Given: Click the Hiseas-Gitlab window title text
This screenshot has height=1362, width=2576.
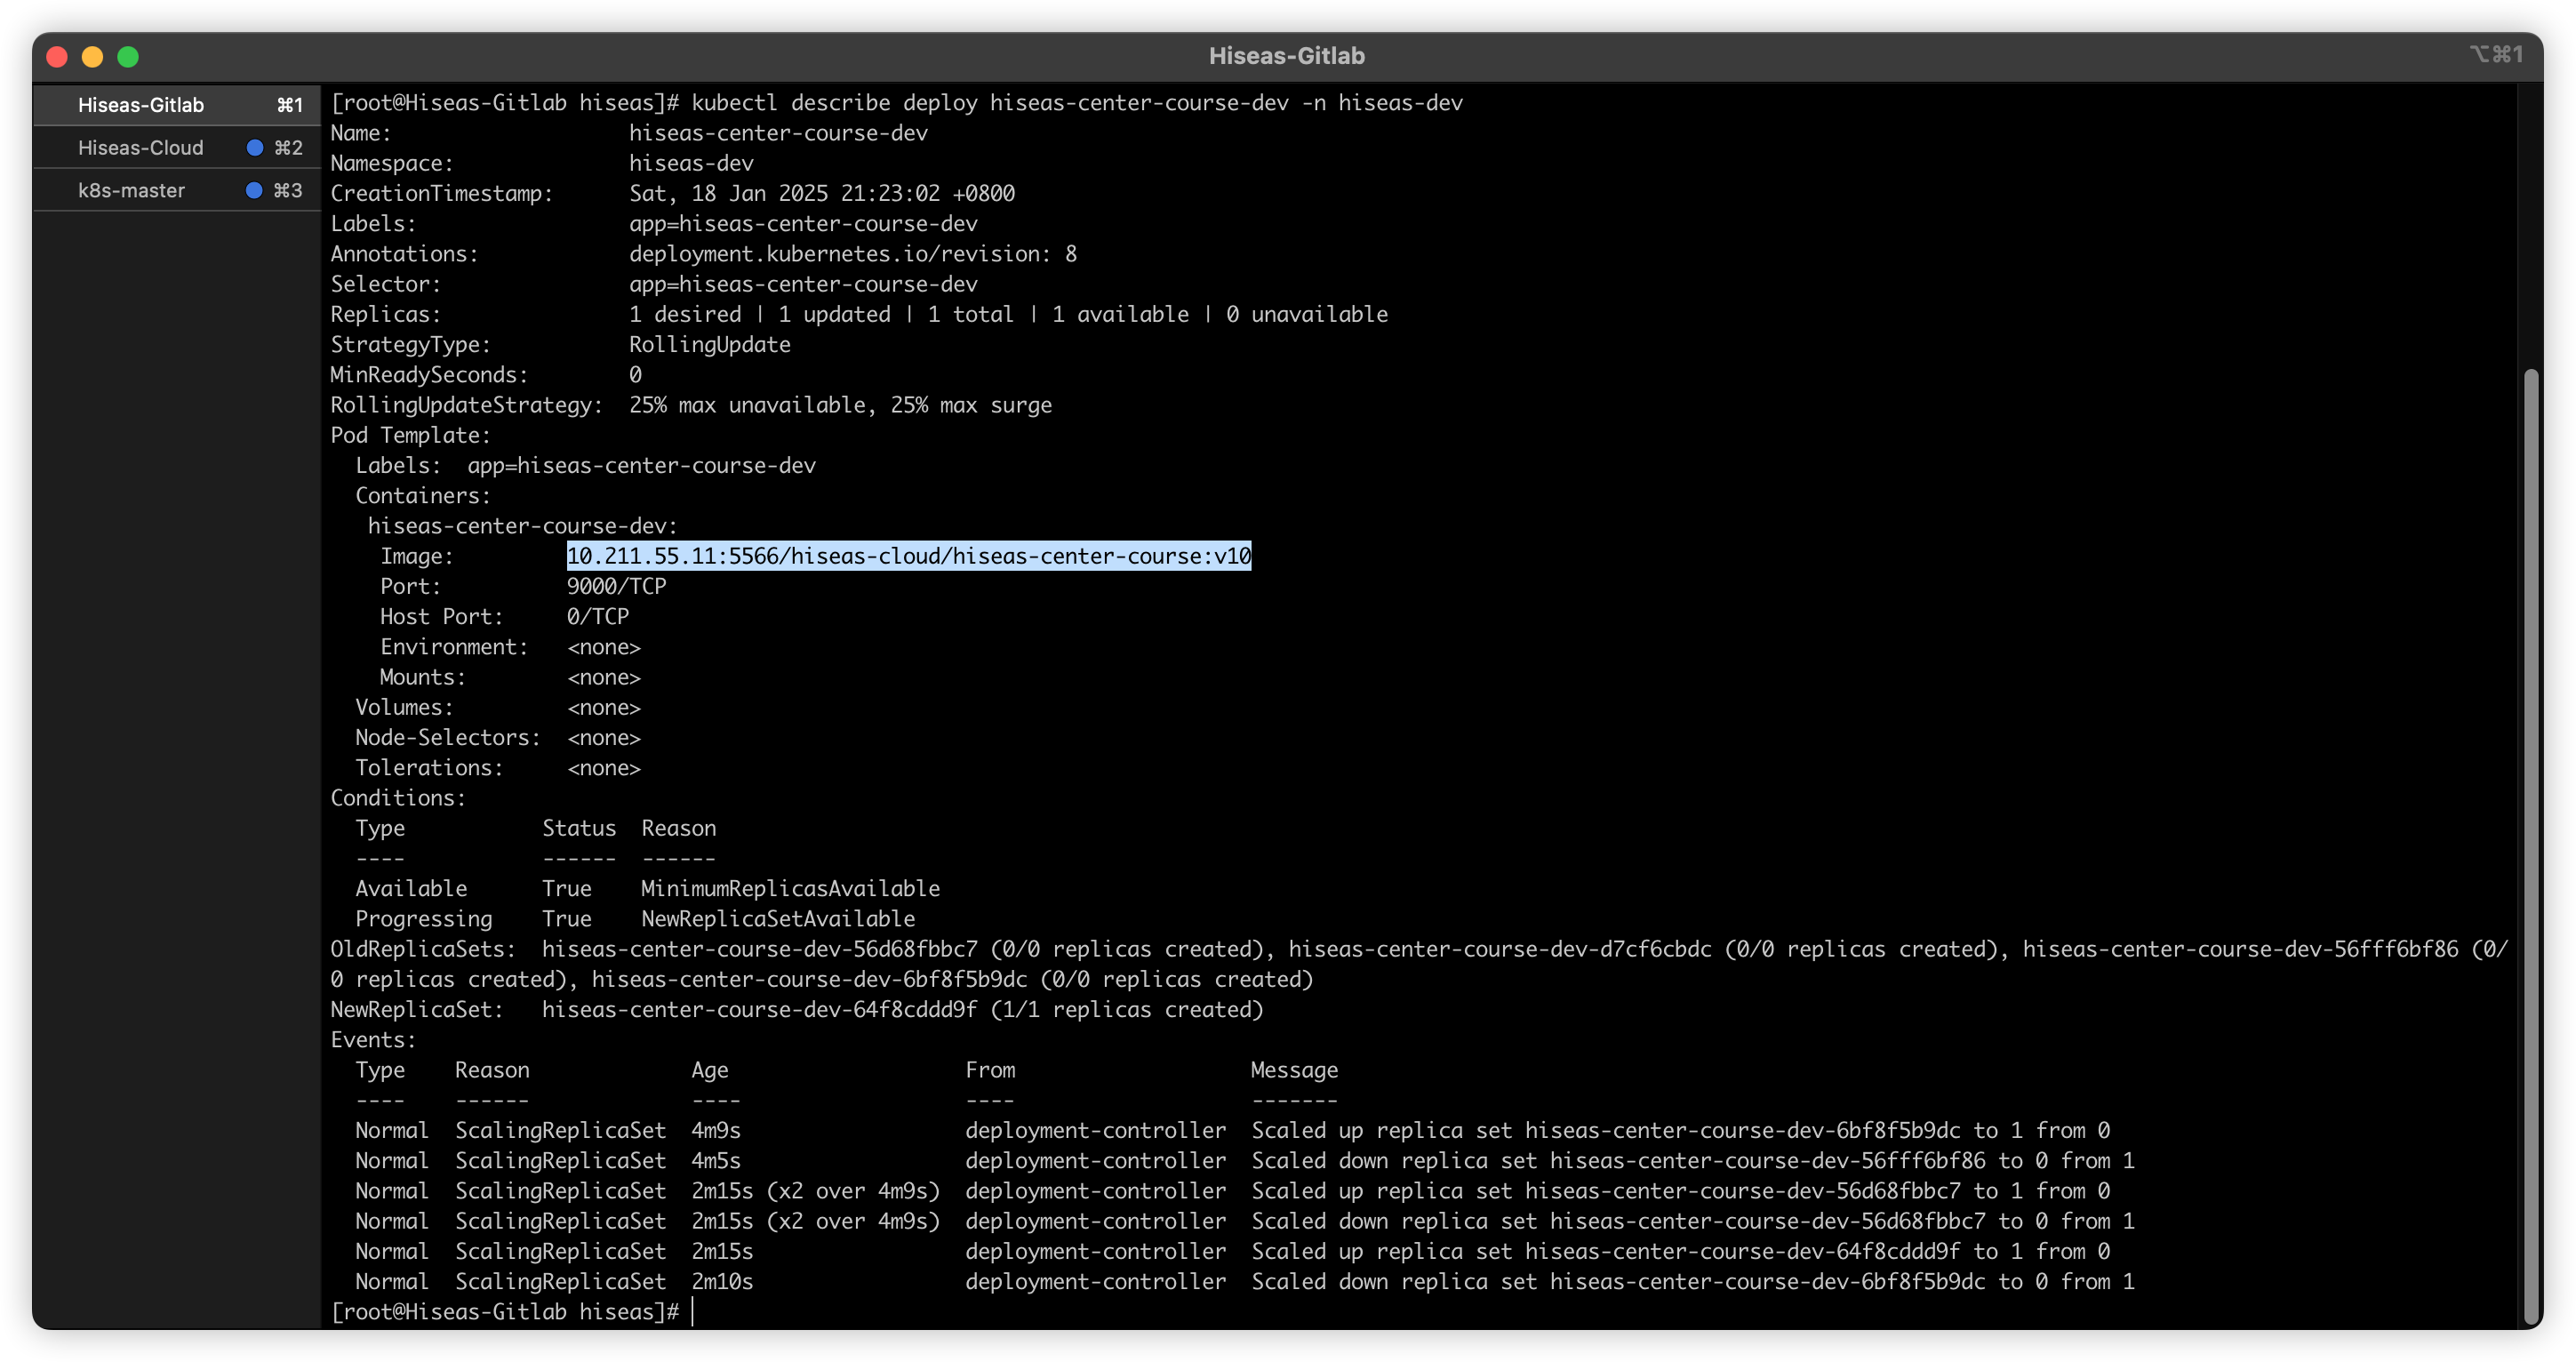Looking at the screenshot, I should 1287,56.
